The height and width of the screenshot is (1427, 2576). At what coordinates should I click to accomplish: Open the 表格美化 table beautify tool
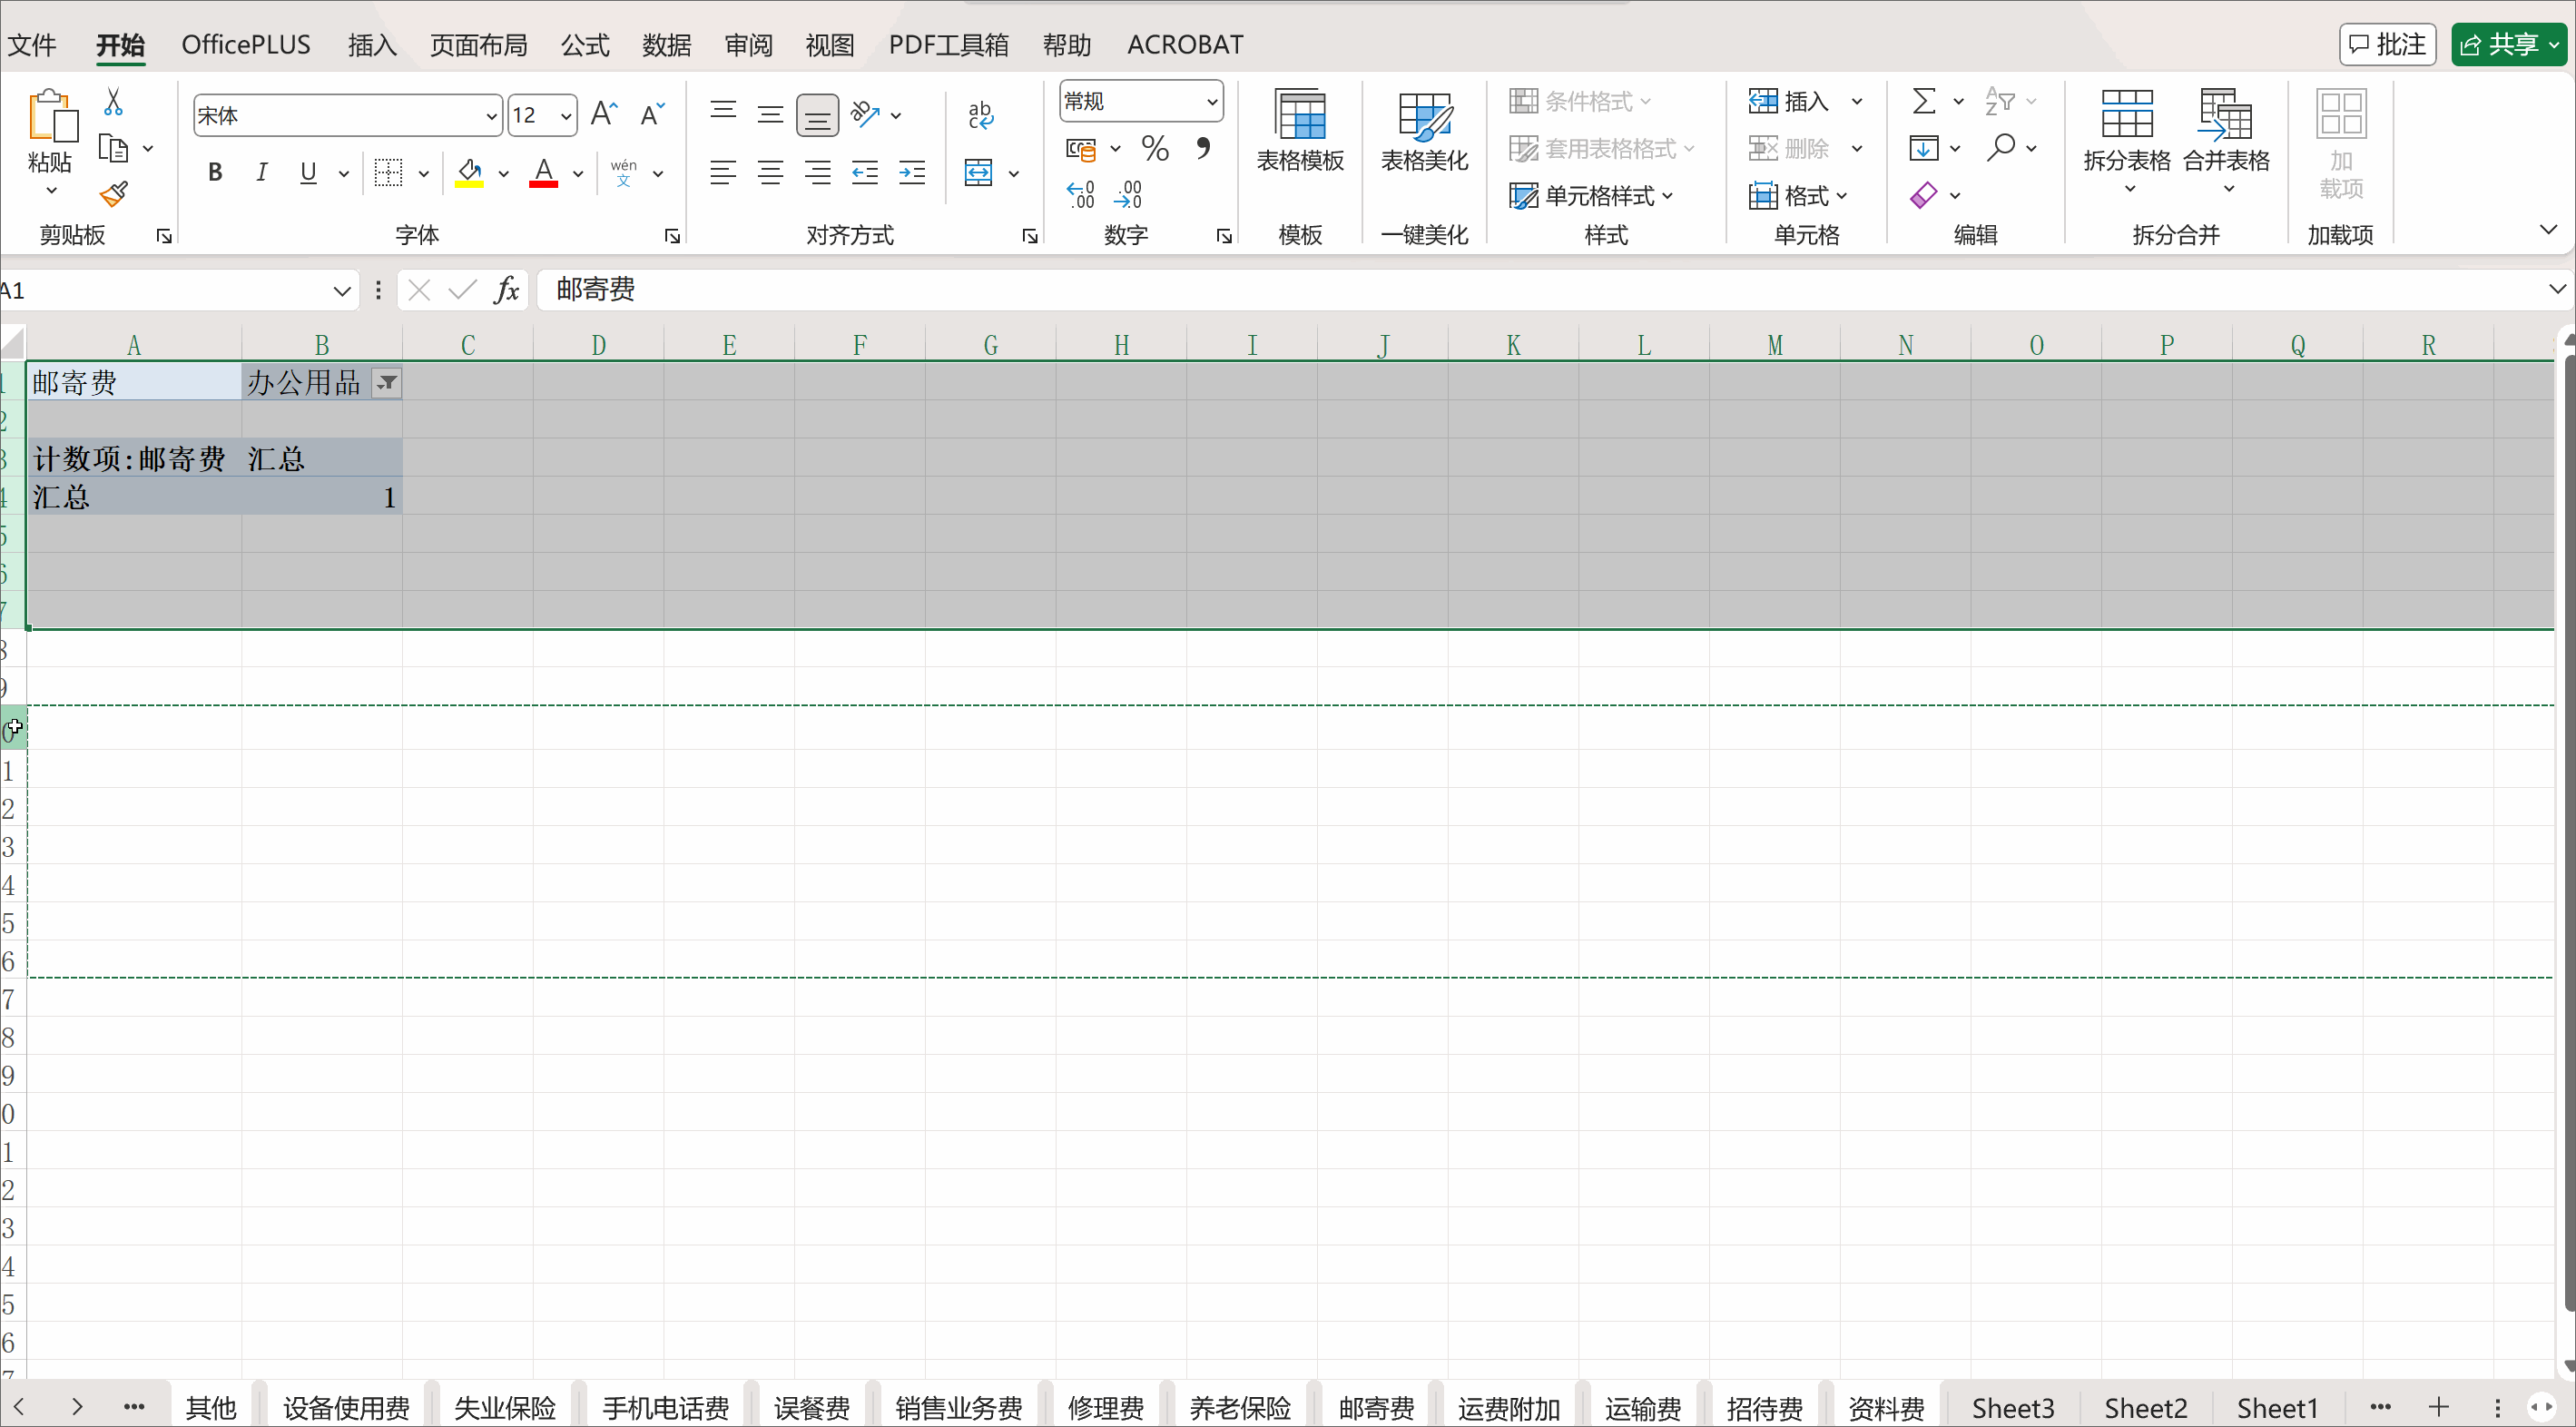[1424, 132]
